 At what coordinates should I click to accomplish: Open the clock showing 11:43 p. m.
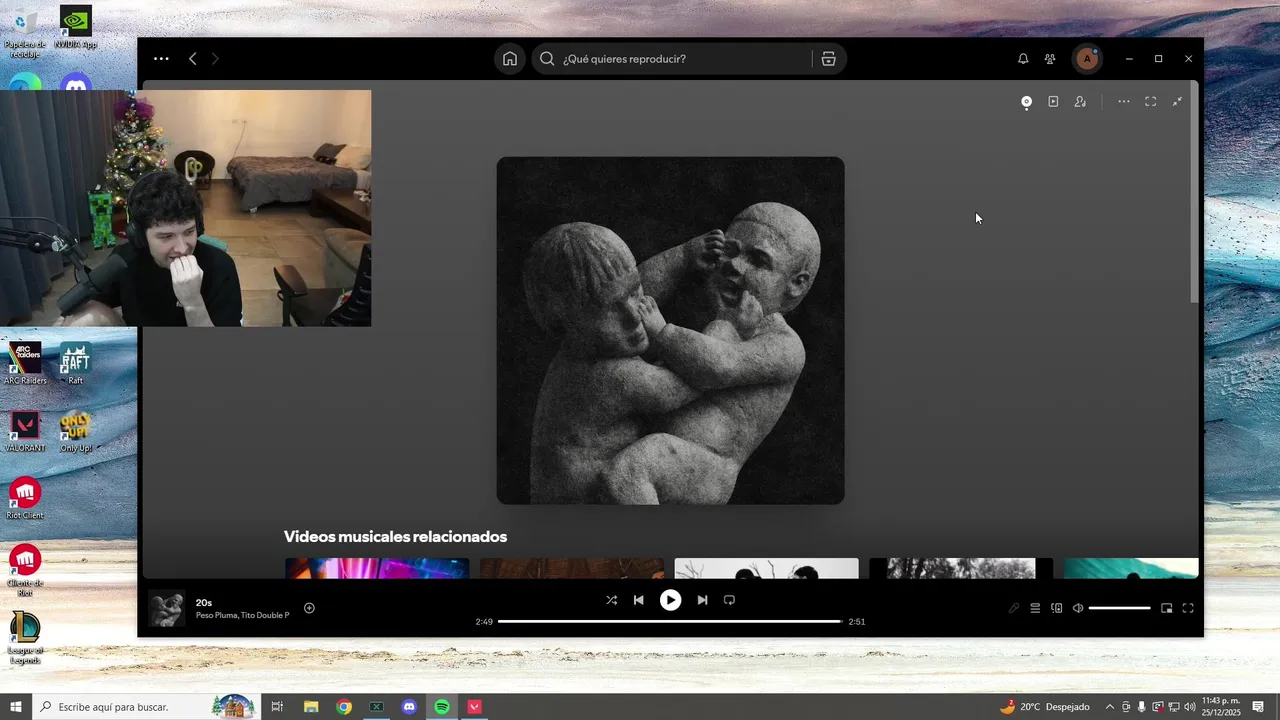point(1221,707)
